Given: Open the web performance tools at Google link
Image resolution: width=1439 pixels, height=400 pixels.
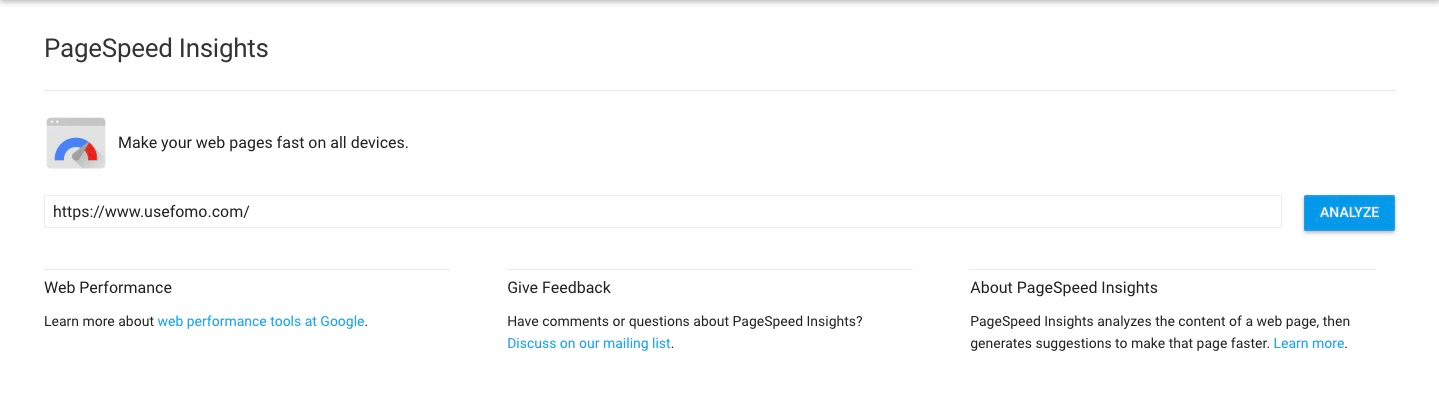Looking at the screenshot, I should [x=261, y=322].
